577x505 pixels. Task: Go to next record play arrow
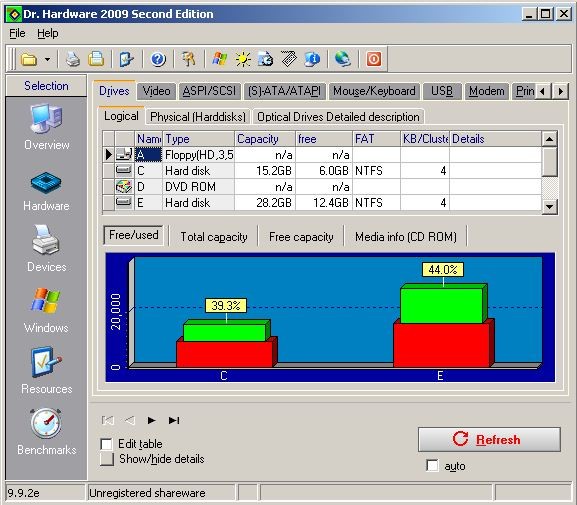pyautogui.click(x=151, y=420)
